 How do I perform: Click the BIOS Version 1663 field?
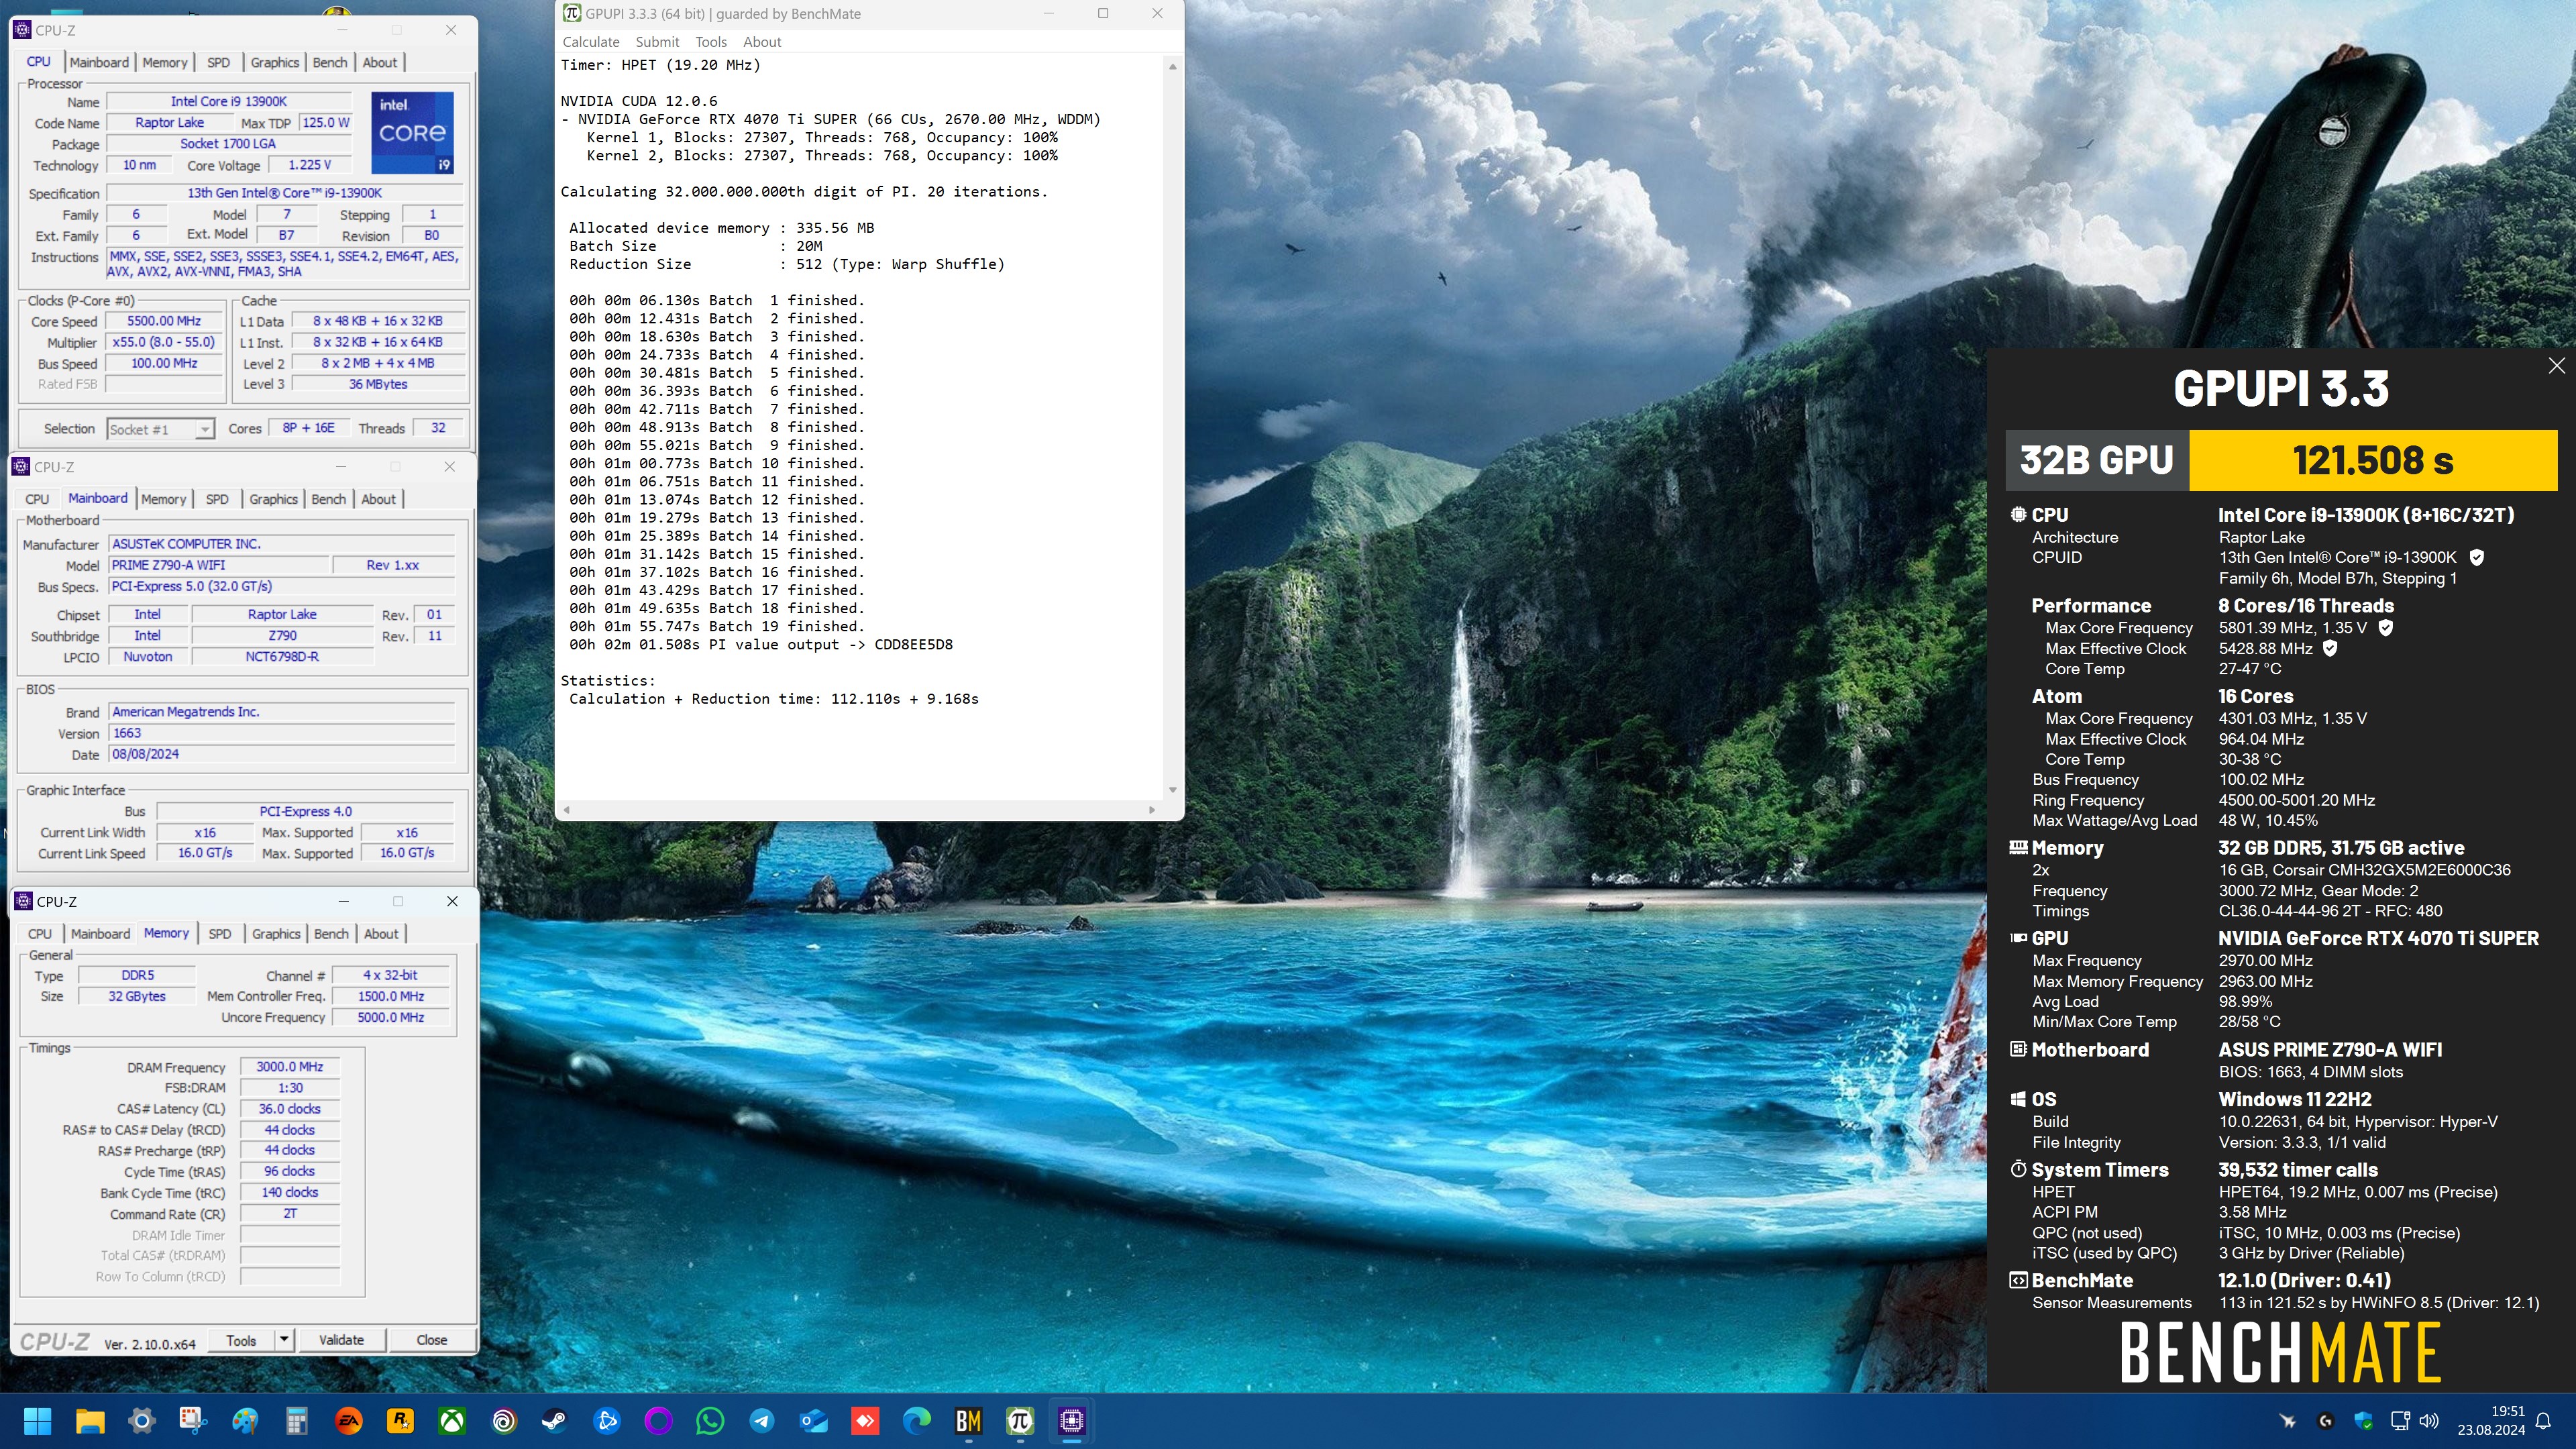pos(281,733)
